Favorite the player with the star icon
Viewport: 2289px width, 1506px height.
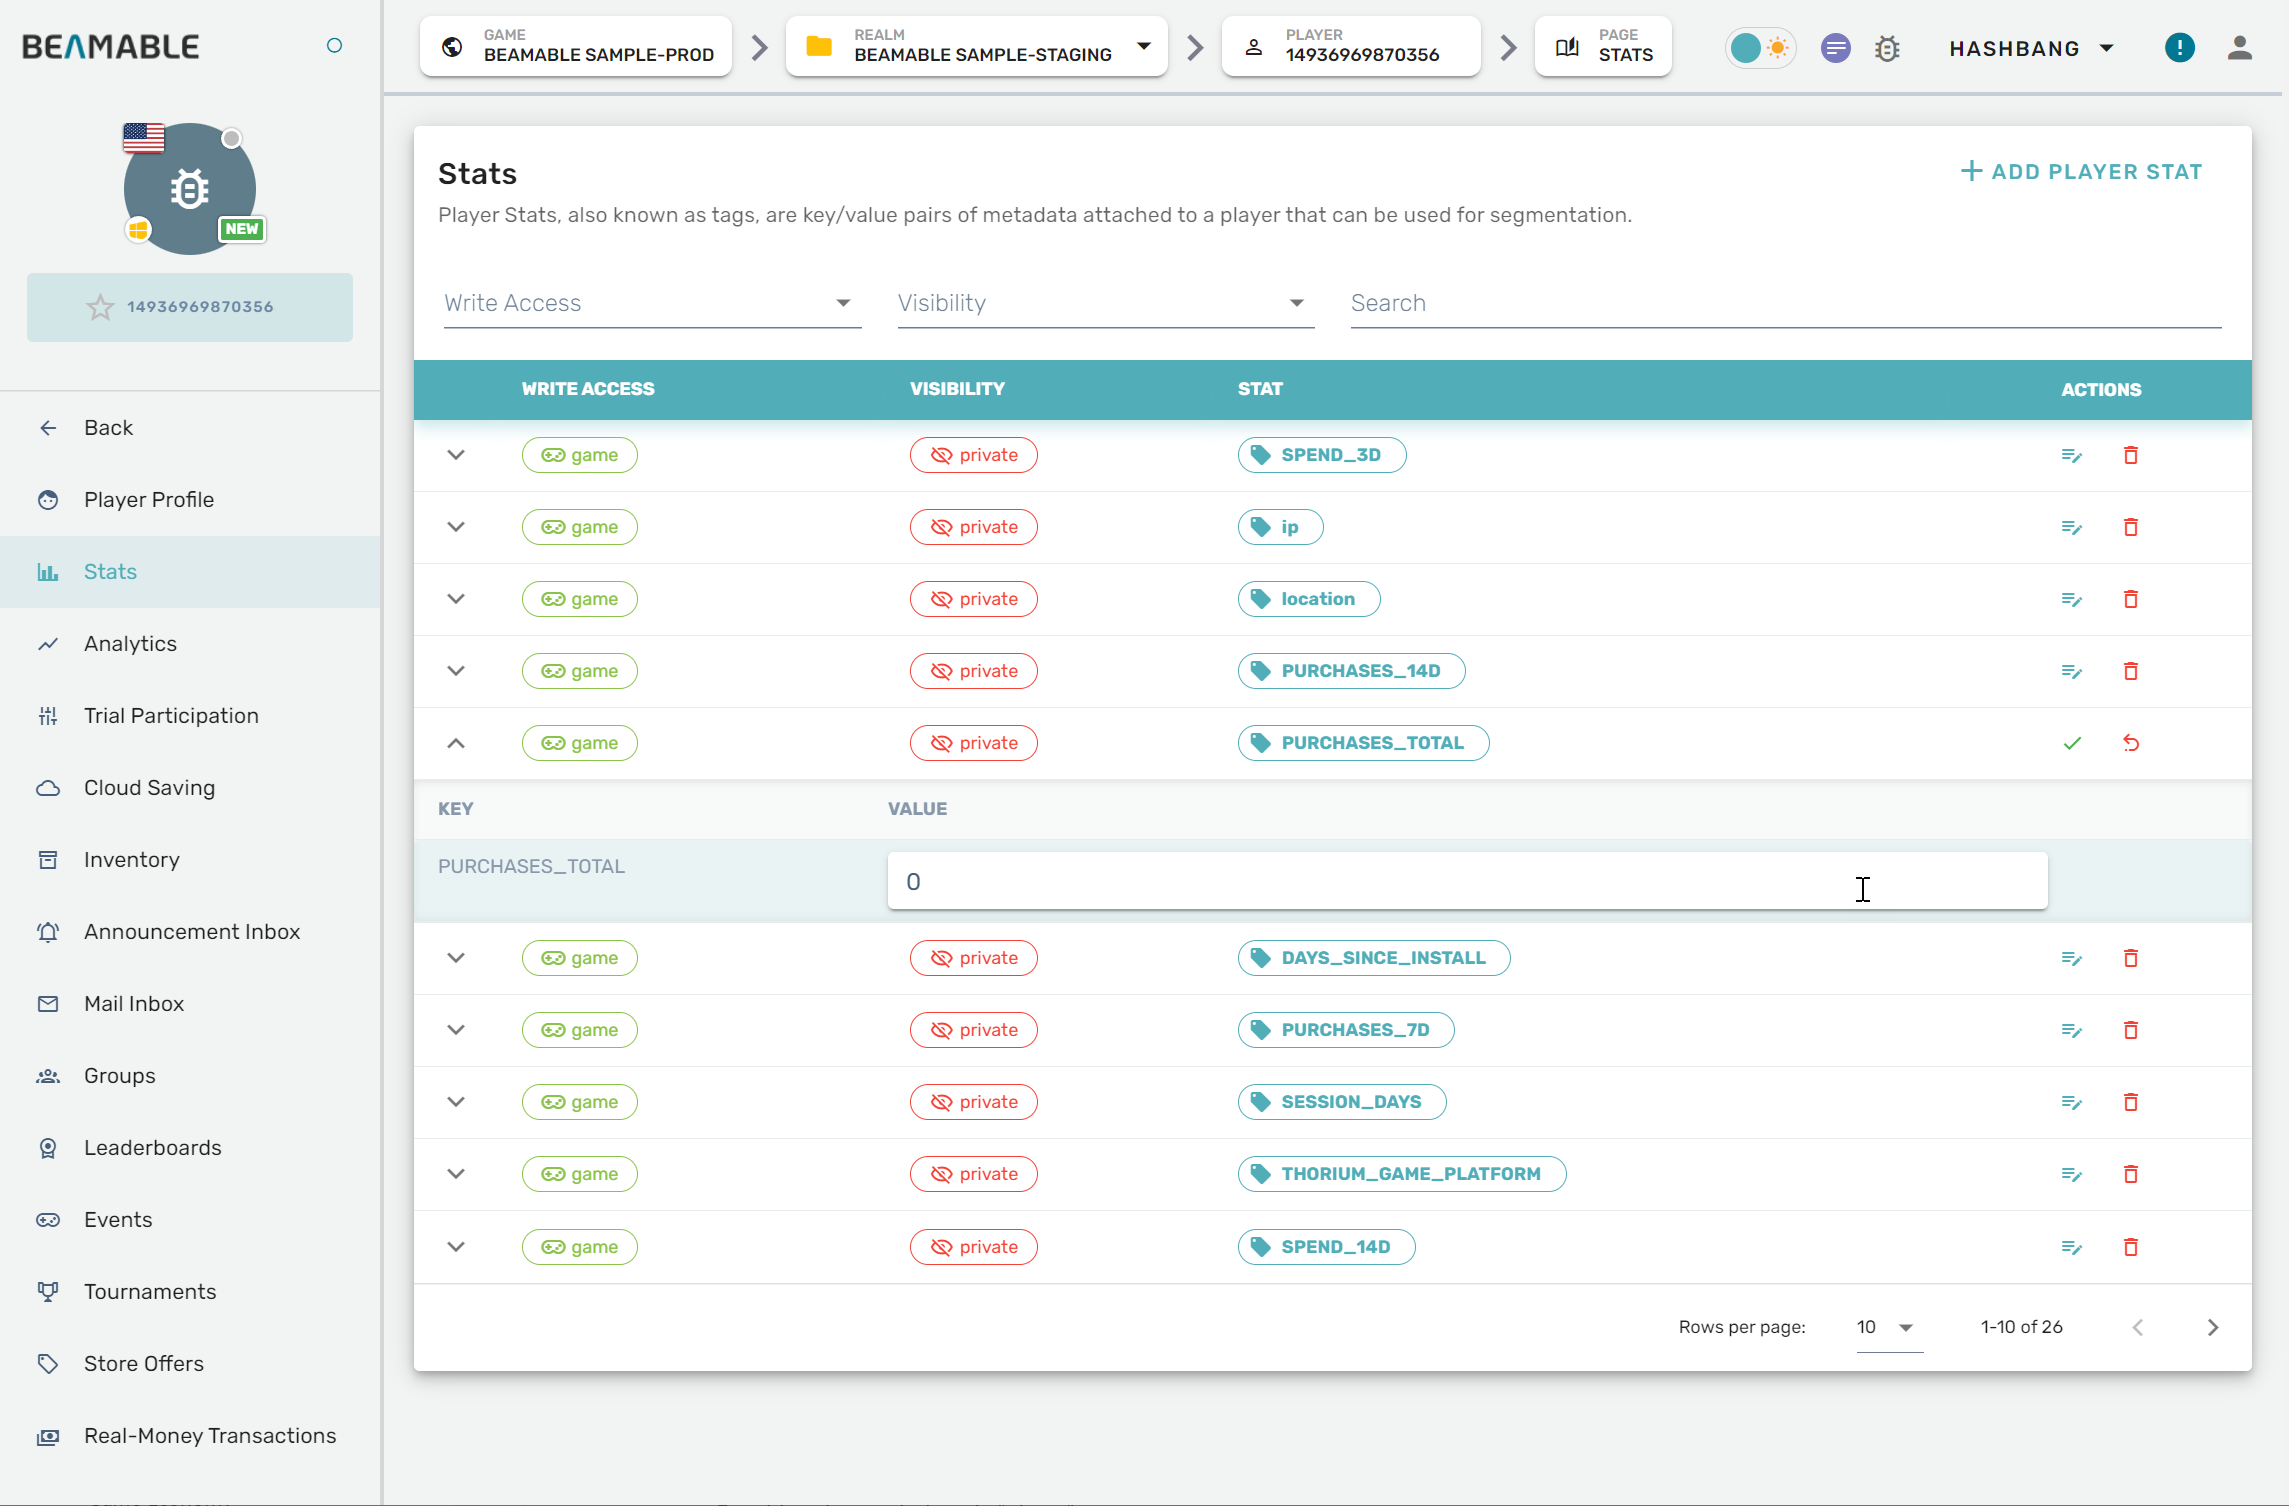point(100,307)
